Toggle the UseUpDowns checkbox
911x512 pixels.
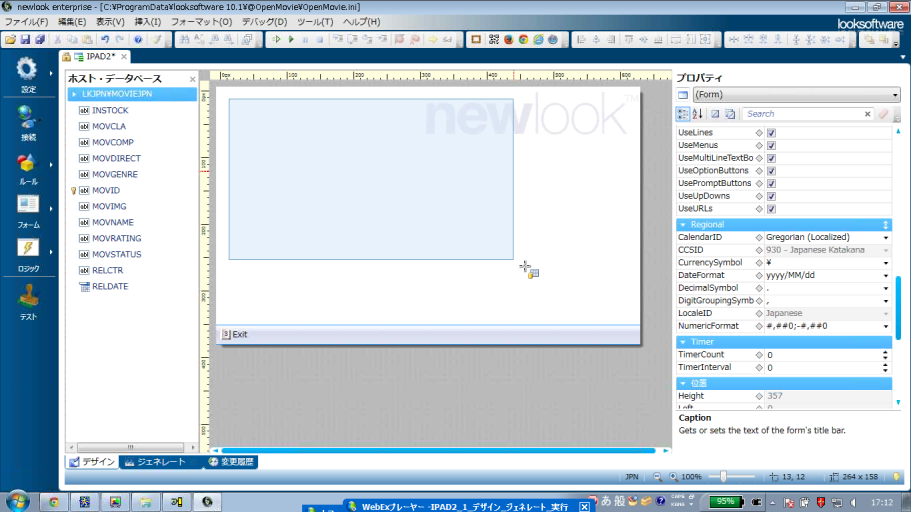pyautogui.click(x=771, y=196)
